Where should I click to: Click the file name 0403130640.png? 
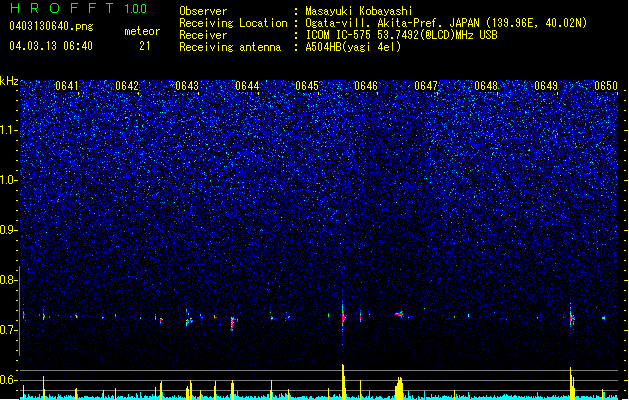click(51, 26)
